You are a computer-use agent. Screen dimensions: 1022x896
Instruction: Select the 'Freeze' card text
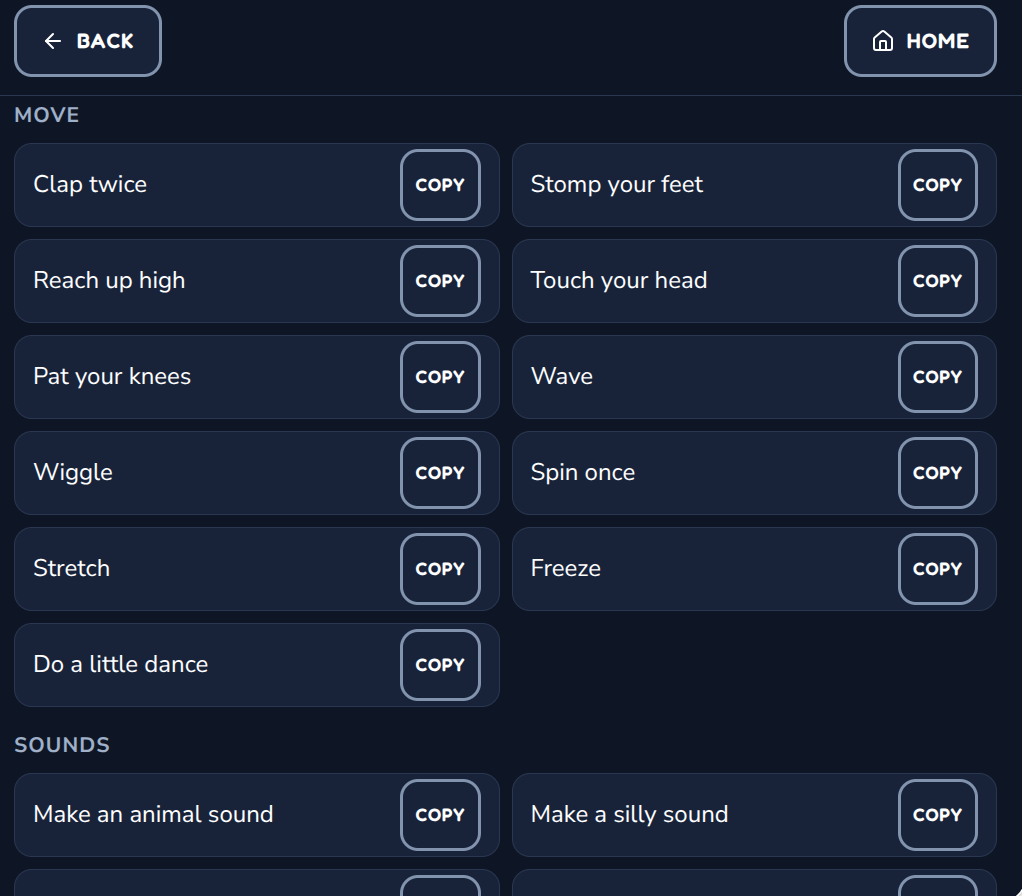[x=566, y=568]
